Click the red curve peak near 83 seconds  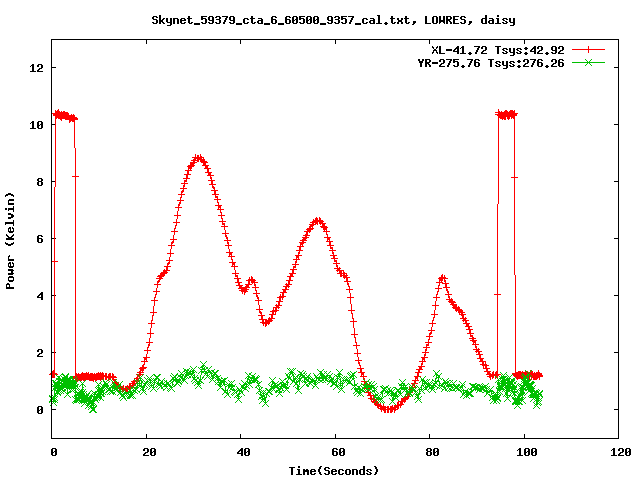442,278
